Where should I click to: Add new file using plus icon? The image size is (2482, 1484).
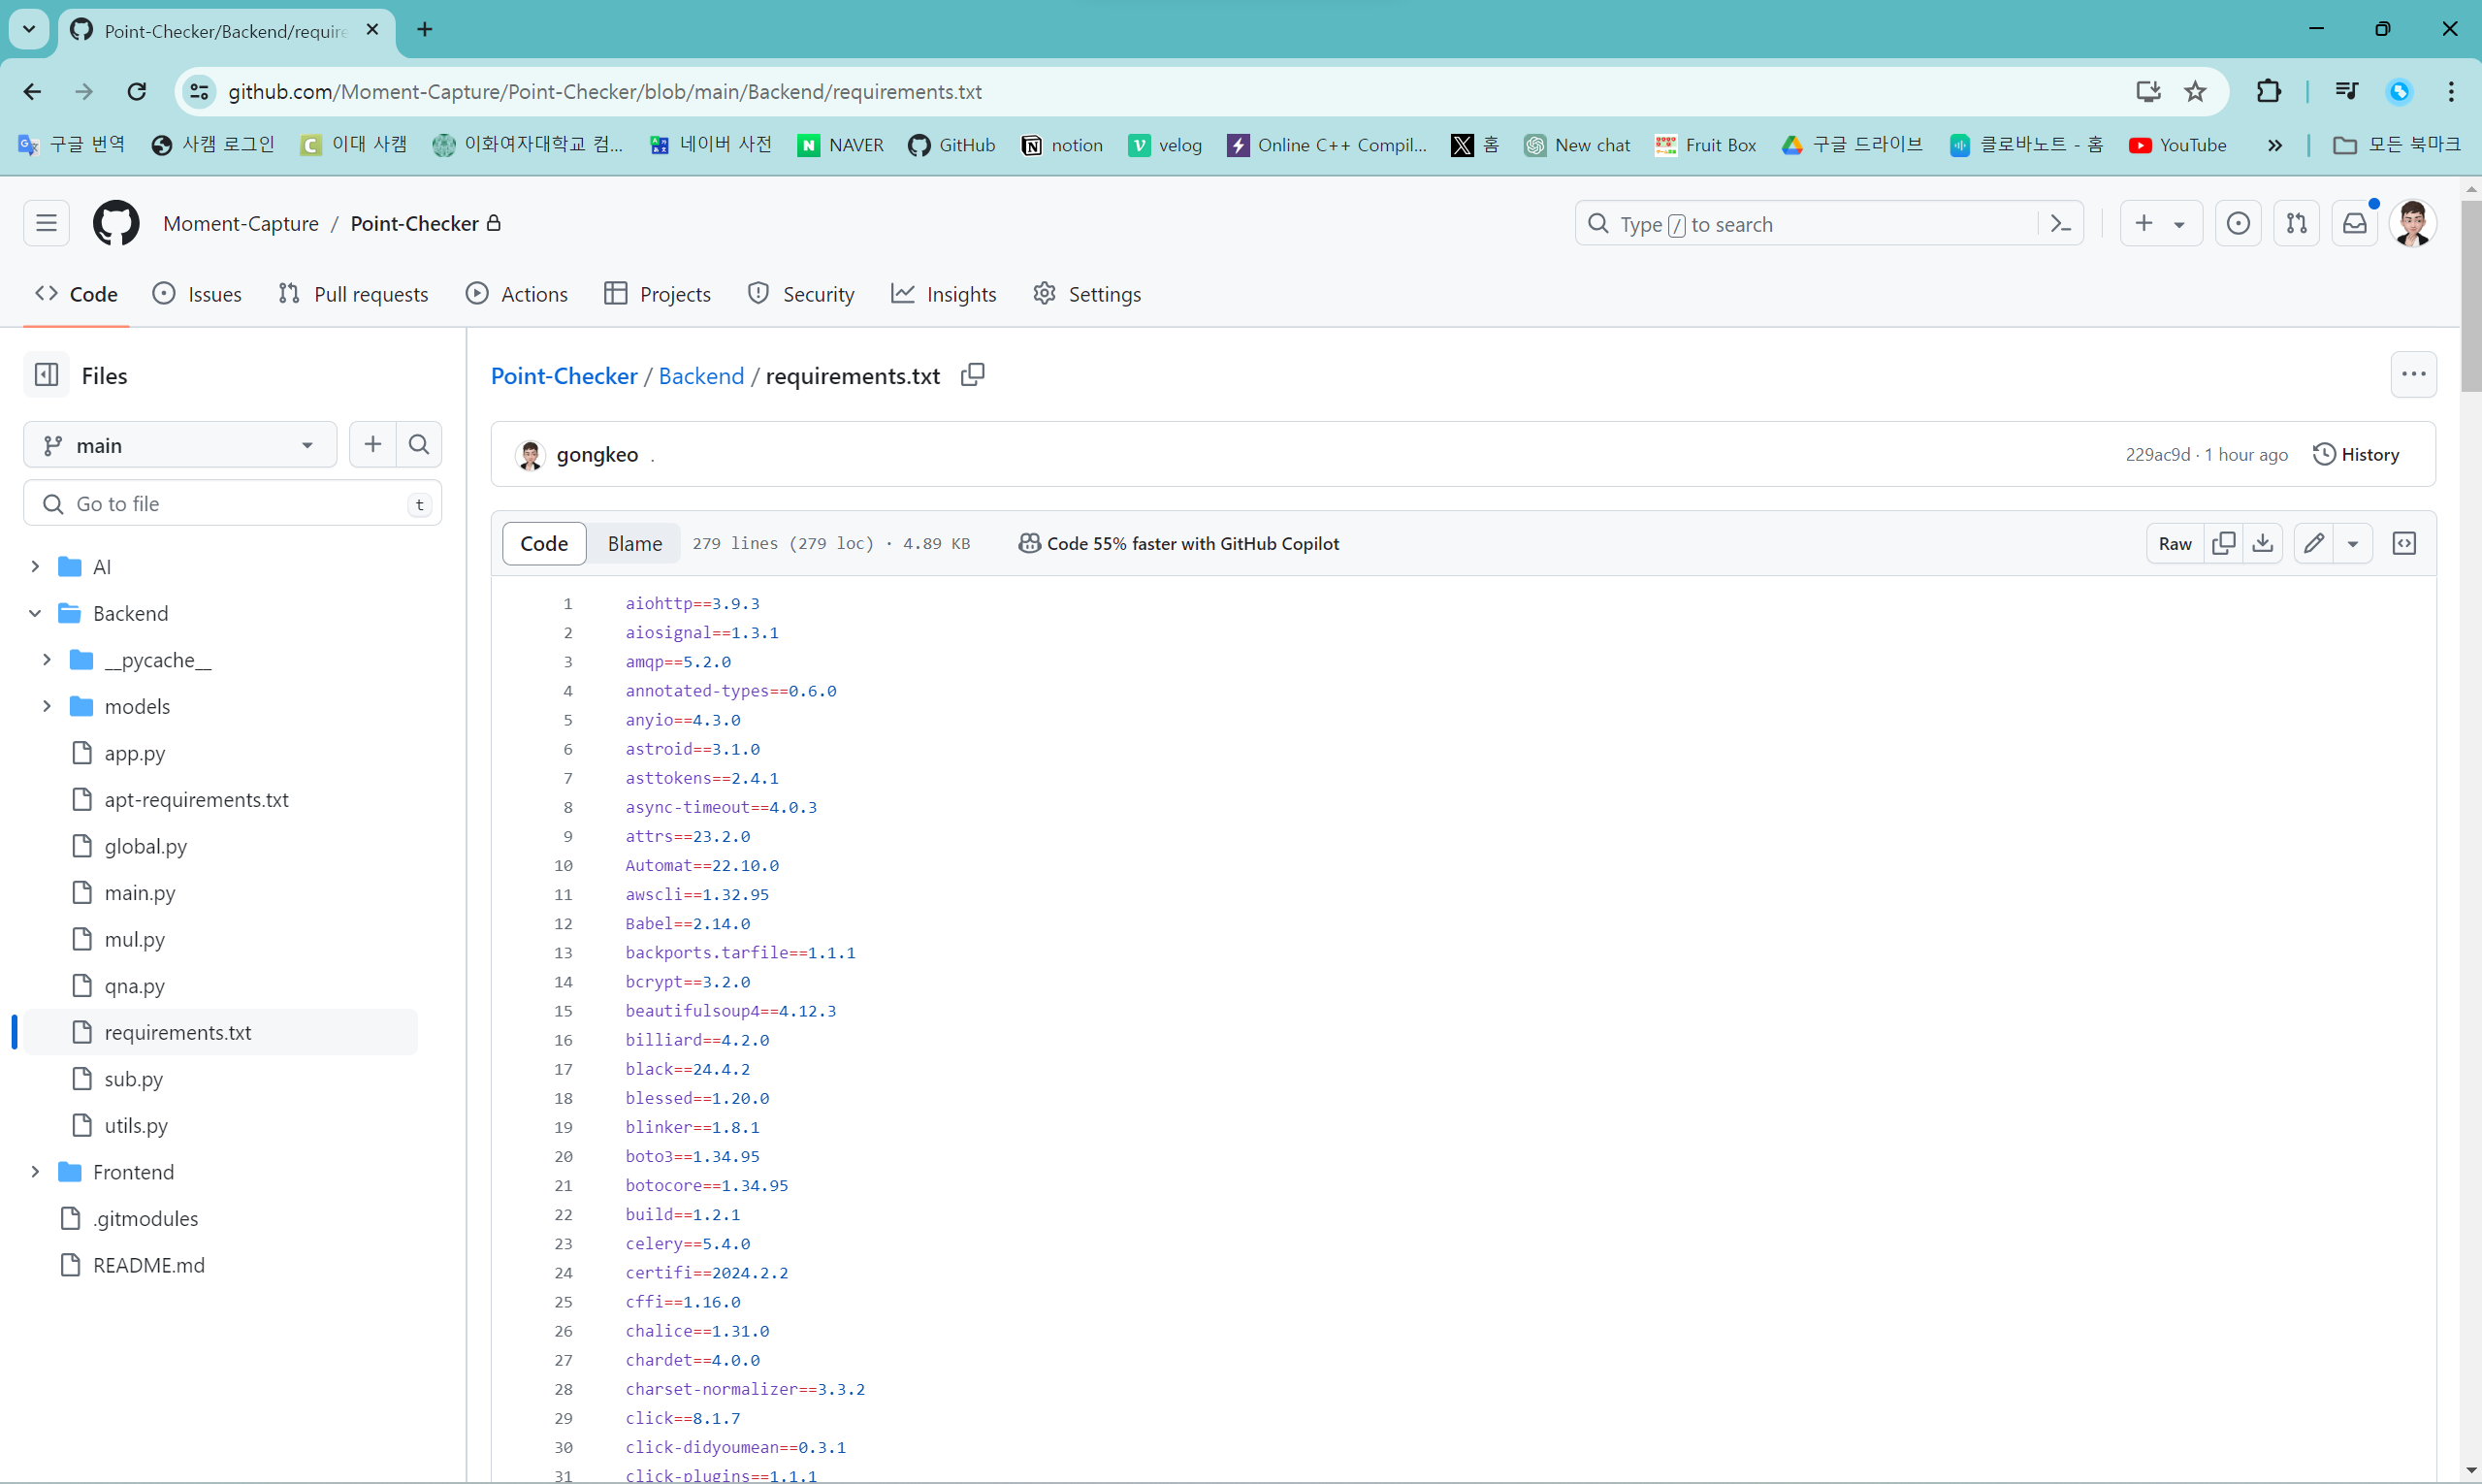(373, 445)
